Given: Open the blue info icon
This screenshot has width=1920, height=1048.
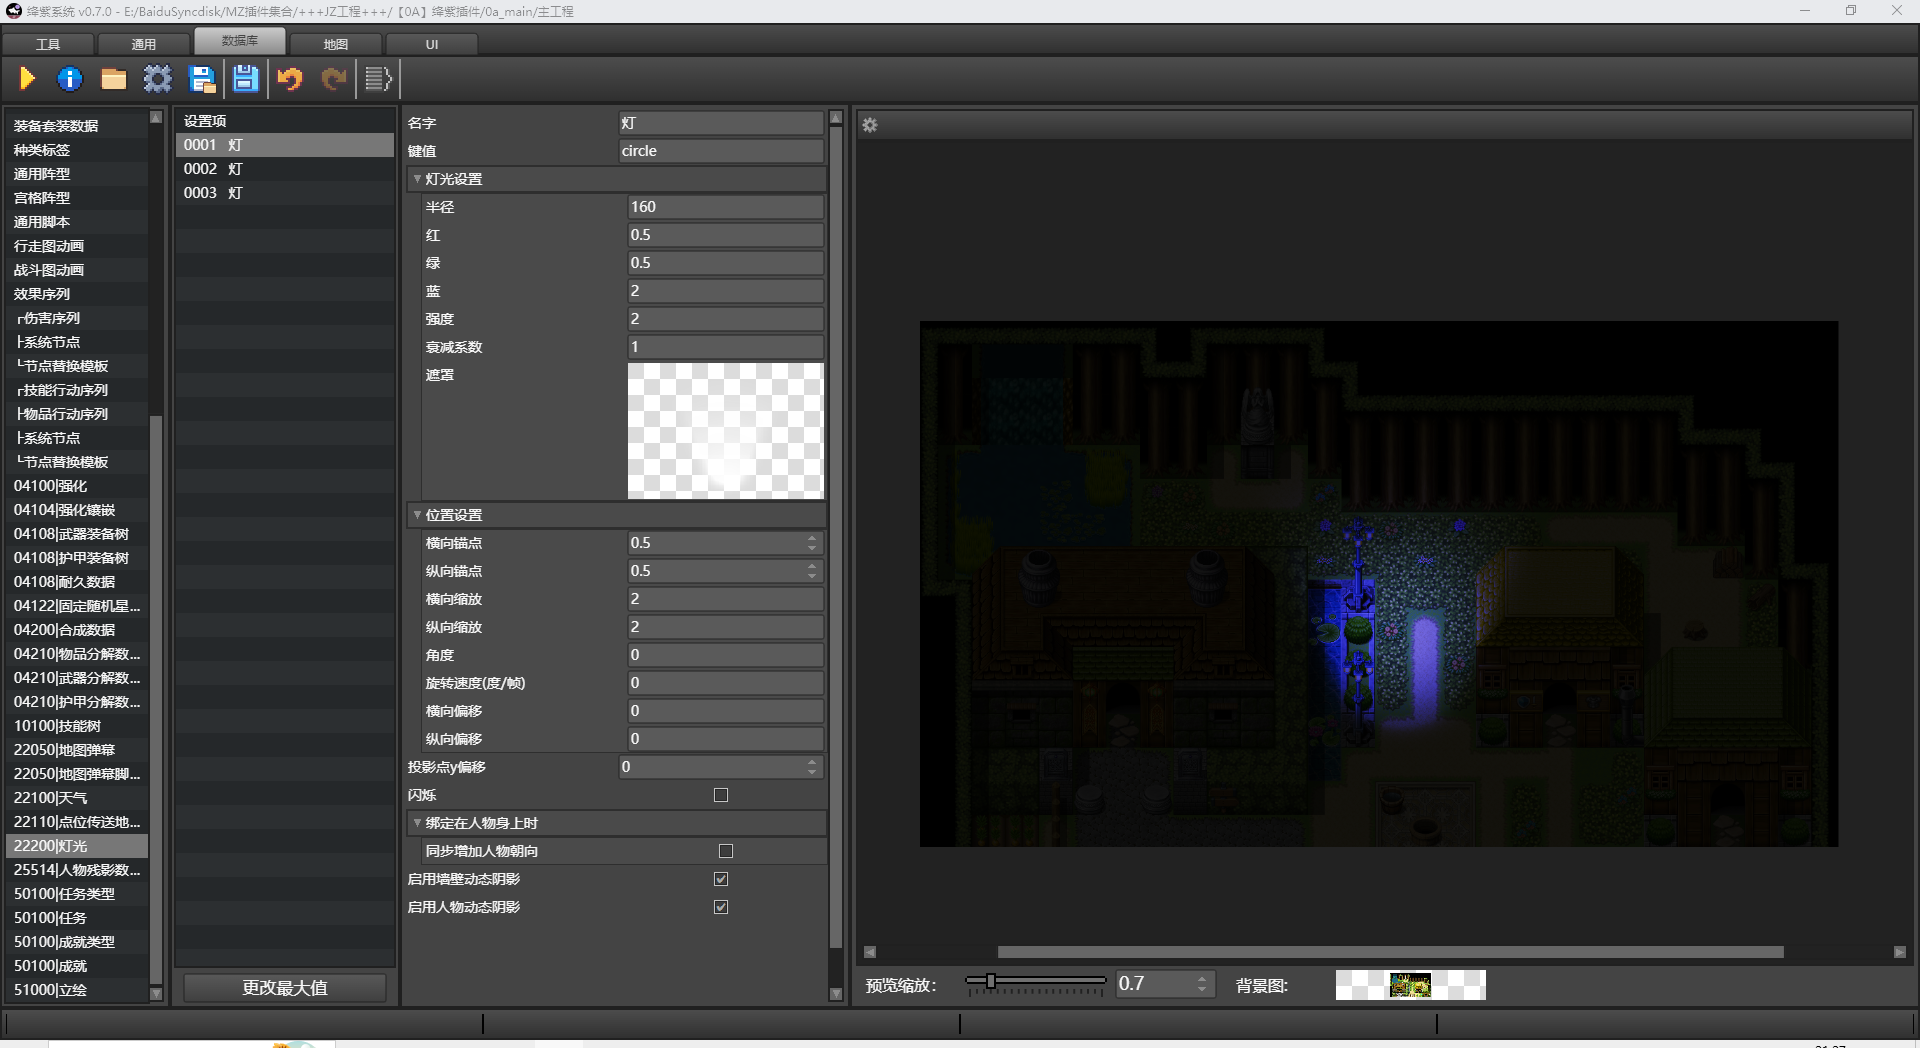Looking at the screenshot, I should tap(70, 79).
